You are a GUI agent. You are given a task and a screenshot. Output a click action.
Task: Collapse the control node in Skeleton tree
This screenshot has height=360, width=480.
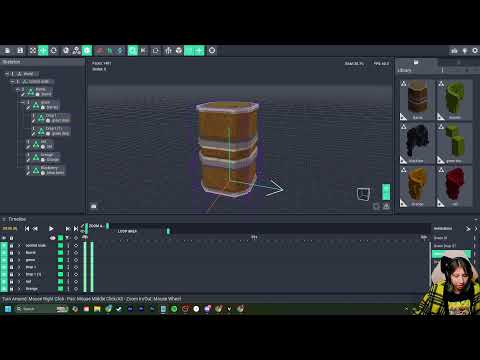pyautogui.click(x=12, y=82)
